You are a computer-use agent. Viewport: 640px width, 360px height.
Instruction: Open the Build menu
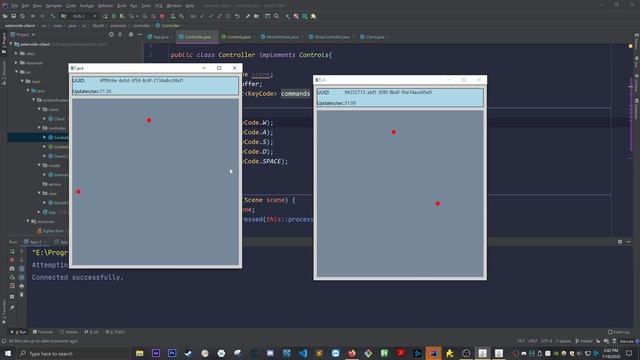(x=122, y=6)
